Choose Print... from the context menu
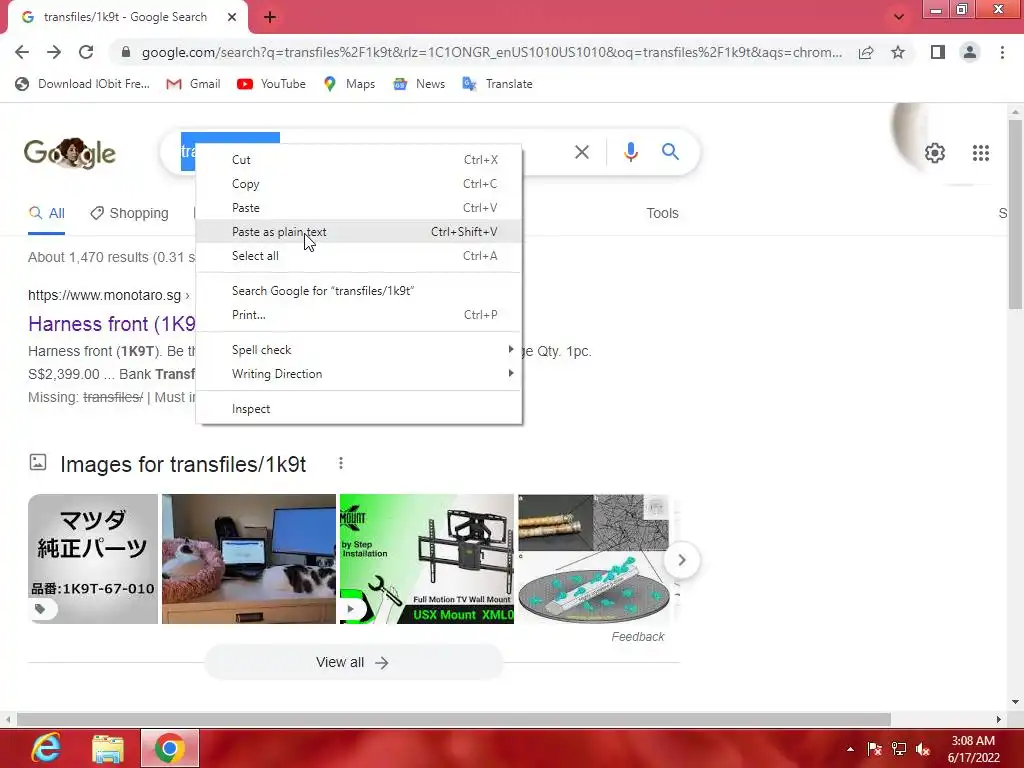Viewport: 1024px width, 768px height. [359, 315]
